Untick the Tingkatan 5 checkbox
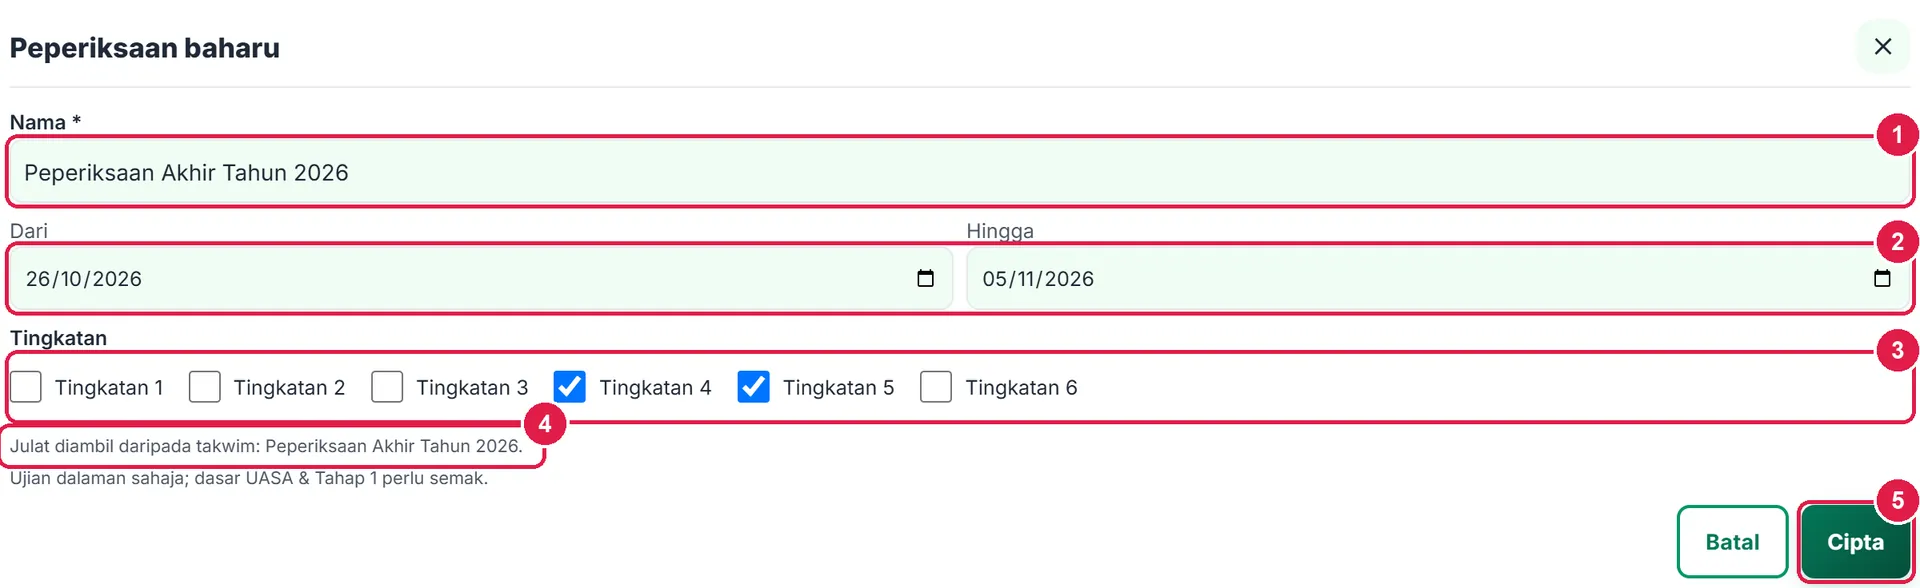The height and width of the screenshot is (588, 1920). click(754, 387)
